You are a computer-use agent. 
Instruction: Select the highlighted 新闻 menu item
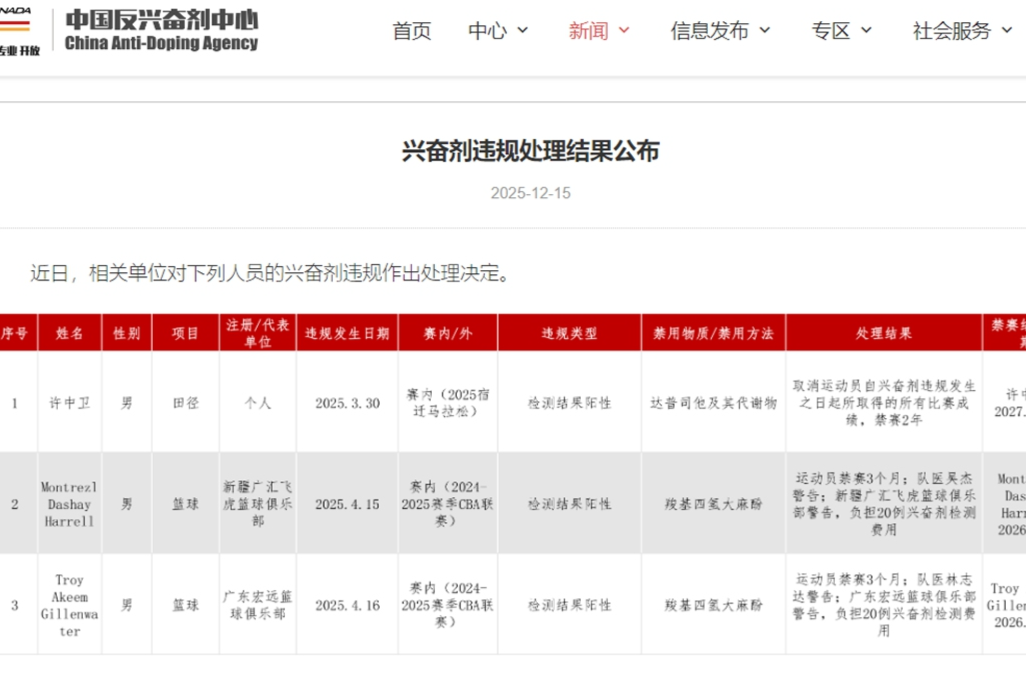tap(588, 31)
